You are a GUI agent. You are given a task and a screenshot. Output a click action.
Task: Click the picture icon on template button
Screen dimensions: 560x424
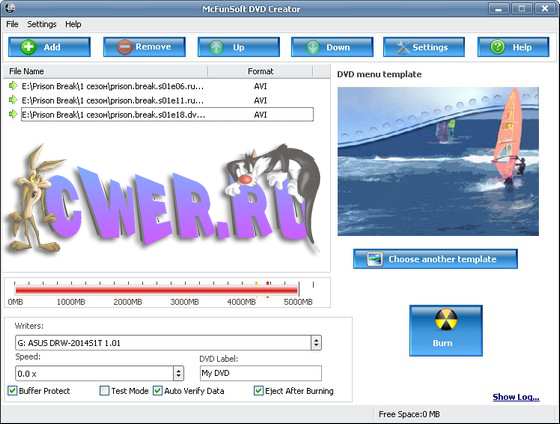click(375, 259)
